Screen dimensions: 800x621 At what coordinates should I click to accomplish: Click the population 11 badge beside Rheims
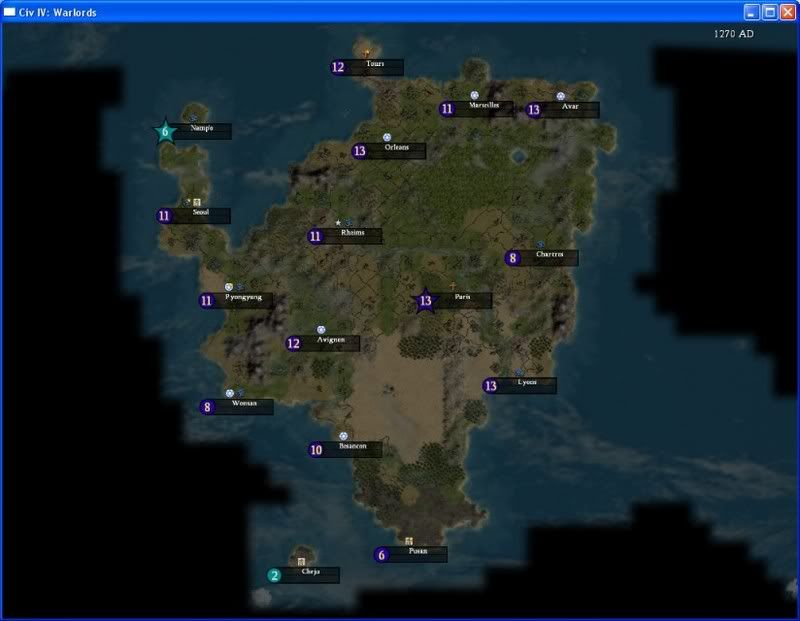tap(315, 236)
